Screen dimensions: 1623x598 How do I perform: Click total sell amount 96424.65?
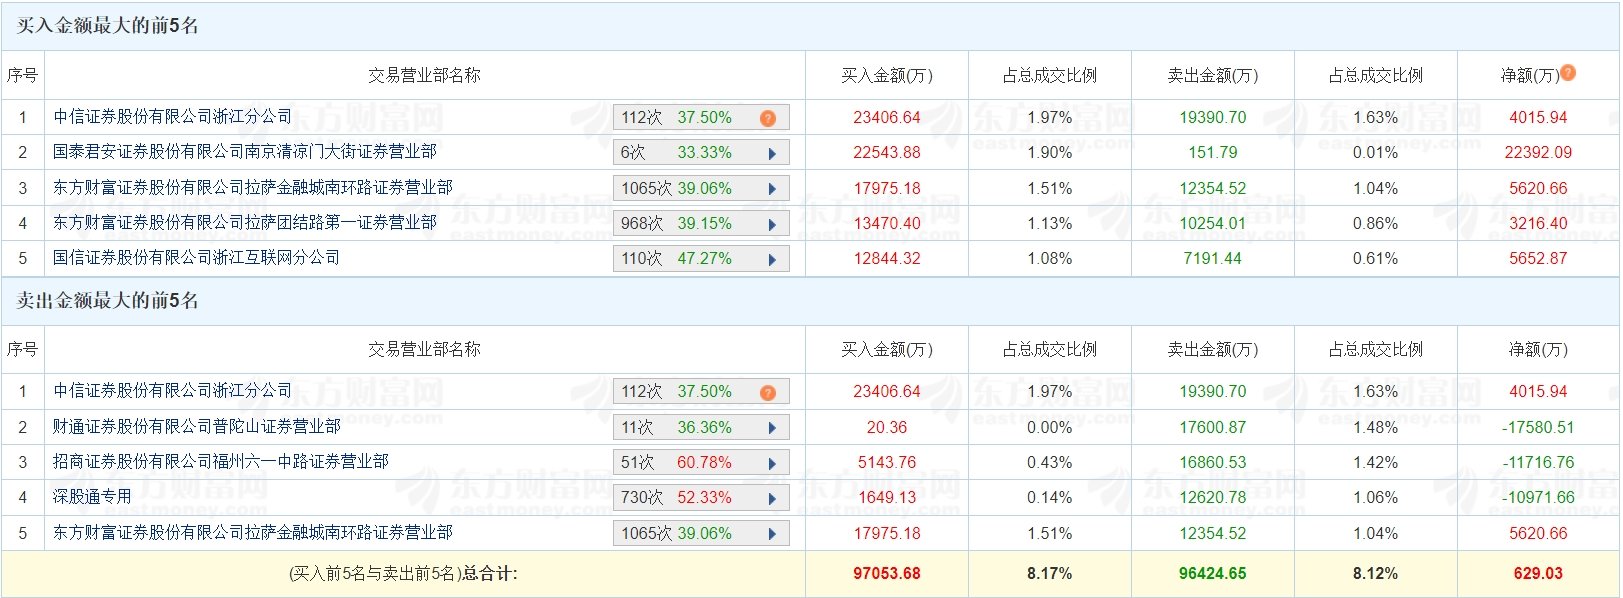tap(1213, 574)
